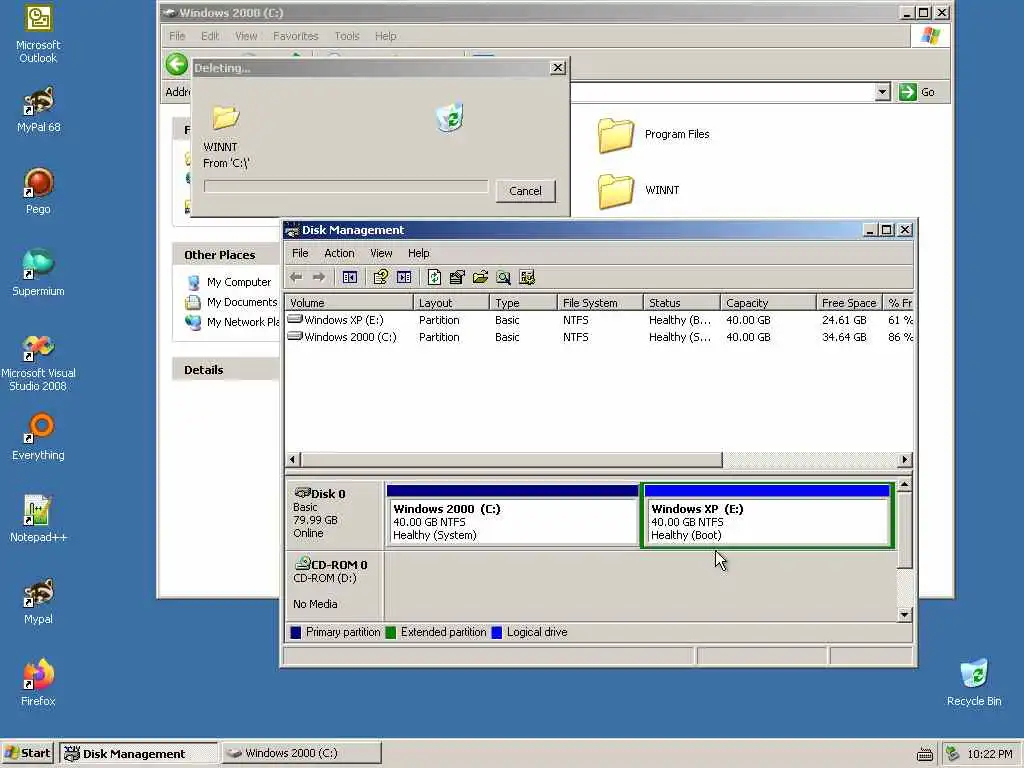
Task: Open File menu in Disk Management
Action: (x=300, y=253)
